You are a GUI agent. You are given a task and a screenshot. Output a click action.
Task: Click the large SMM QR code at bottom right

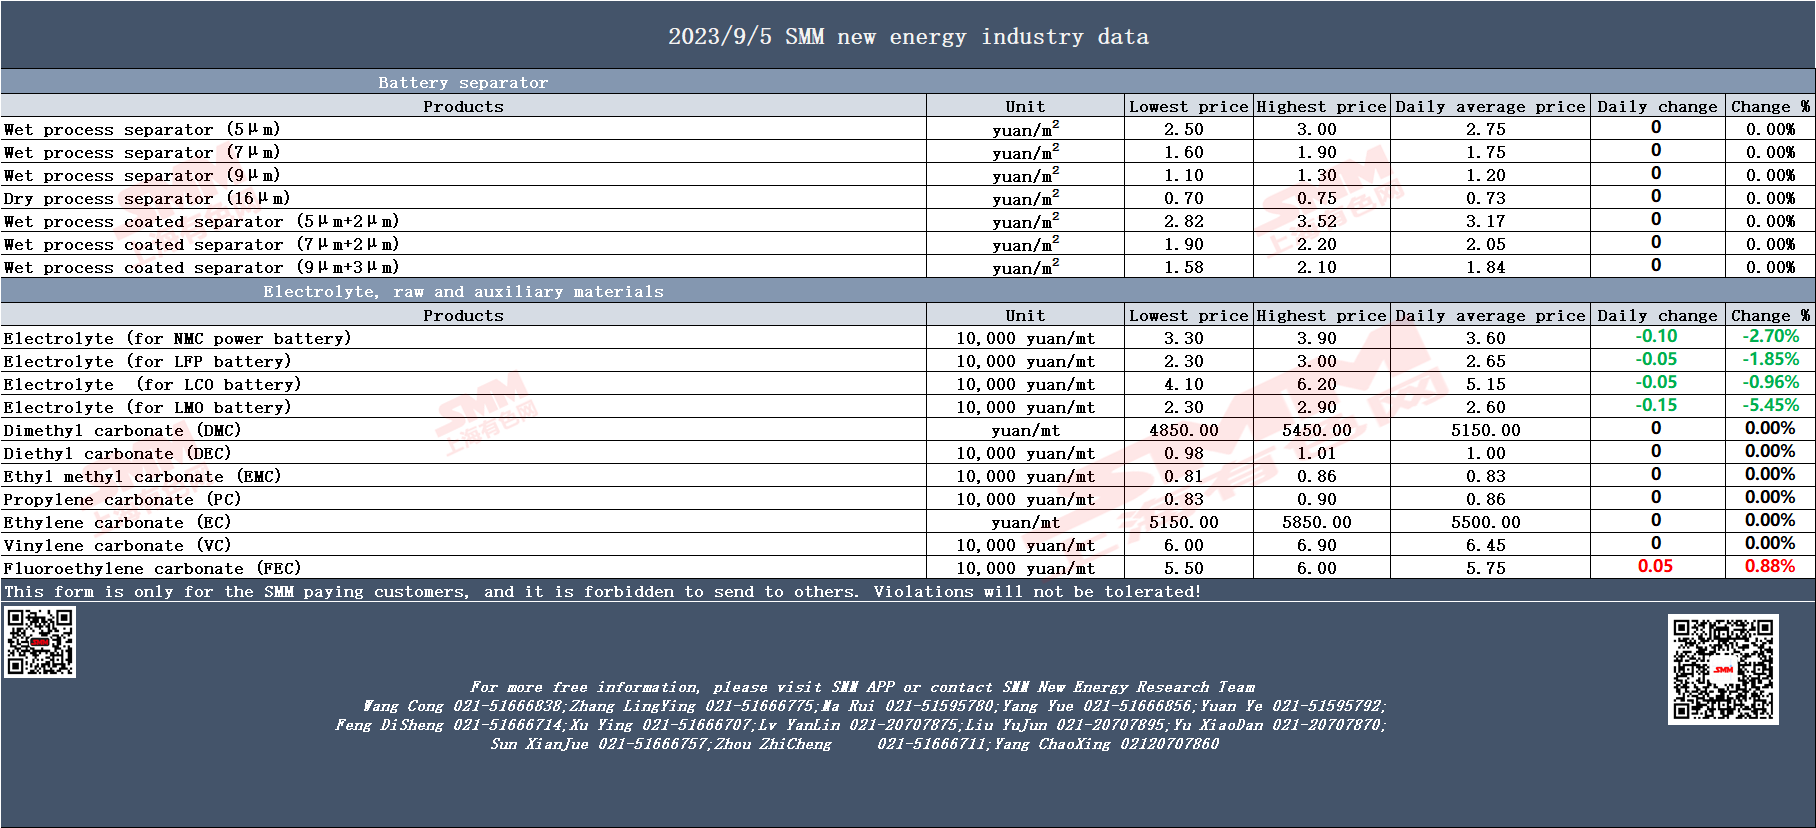pyautogui.click(x=1723, y=669)
